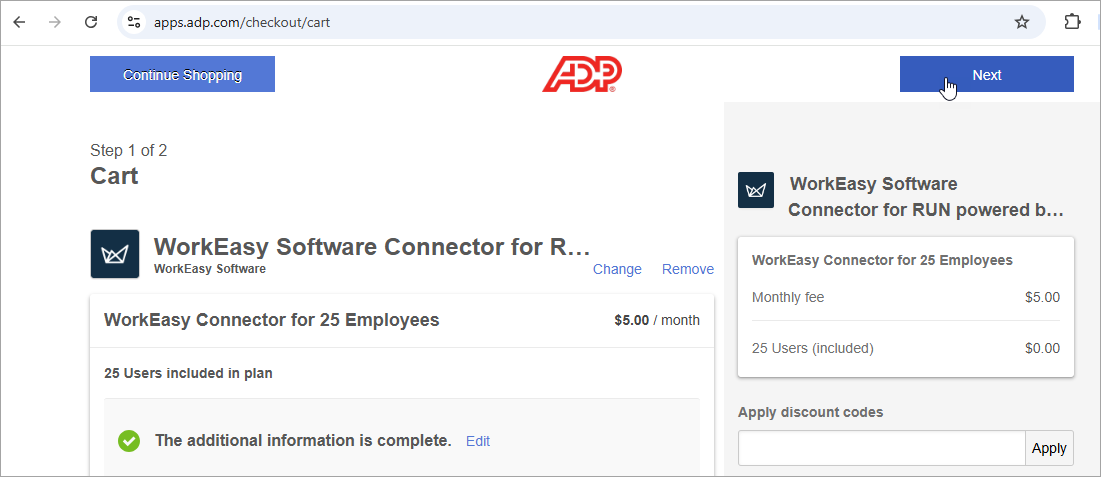The height and width of the screenshot is (477, 1101).
Task: Click '25 Users included in plan' text
Action: pyautogui.click(x=188, y=374)
